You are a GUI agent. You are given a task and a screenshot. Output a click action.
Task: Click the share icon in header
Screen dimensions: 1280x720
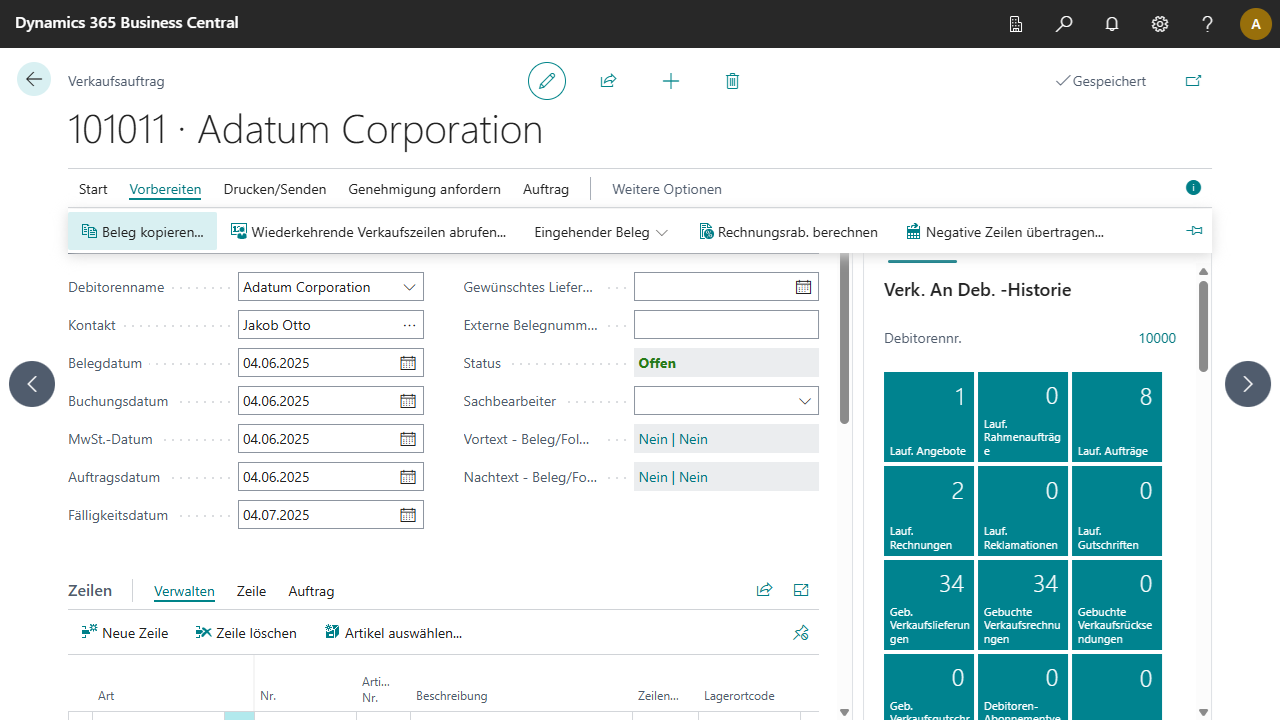point(608,81)
